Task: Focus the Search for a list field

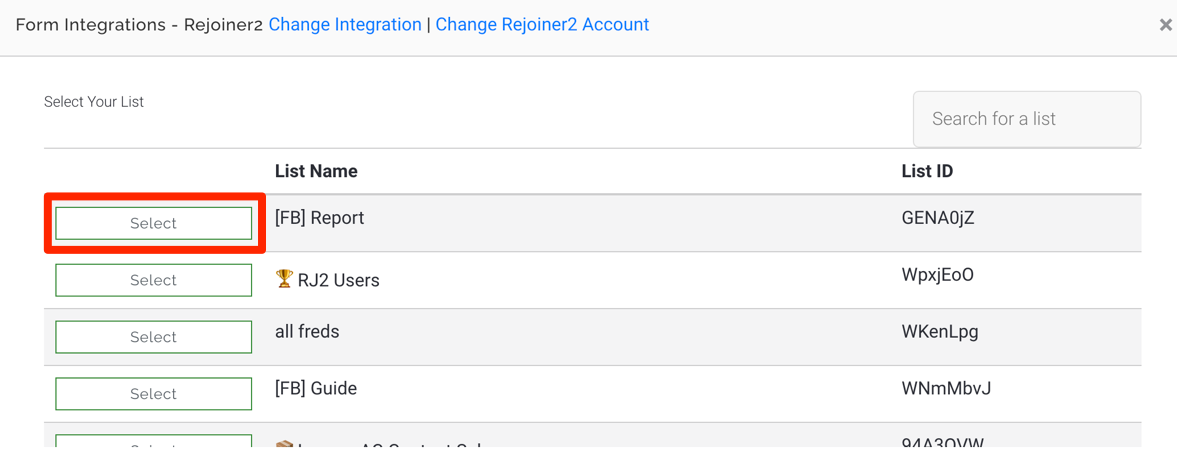Action: point(1027,119)
